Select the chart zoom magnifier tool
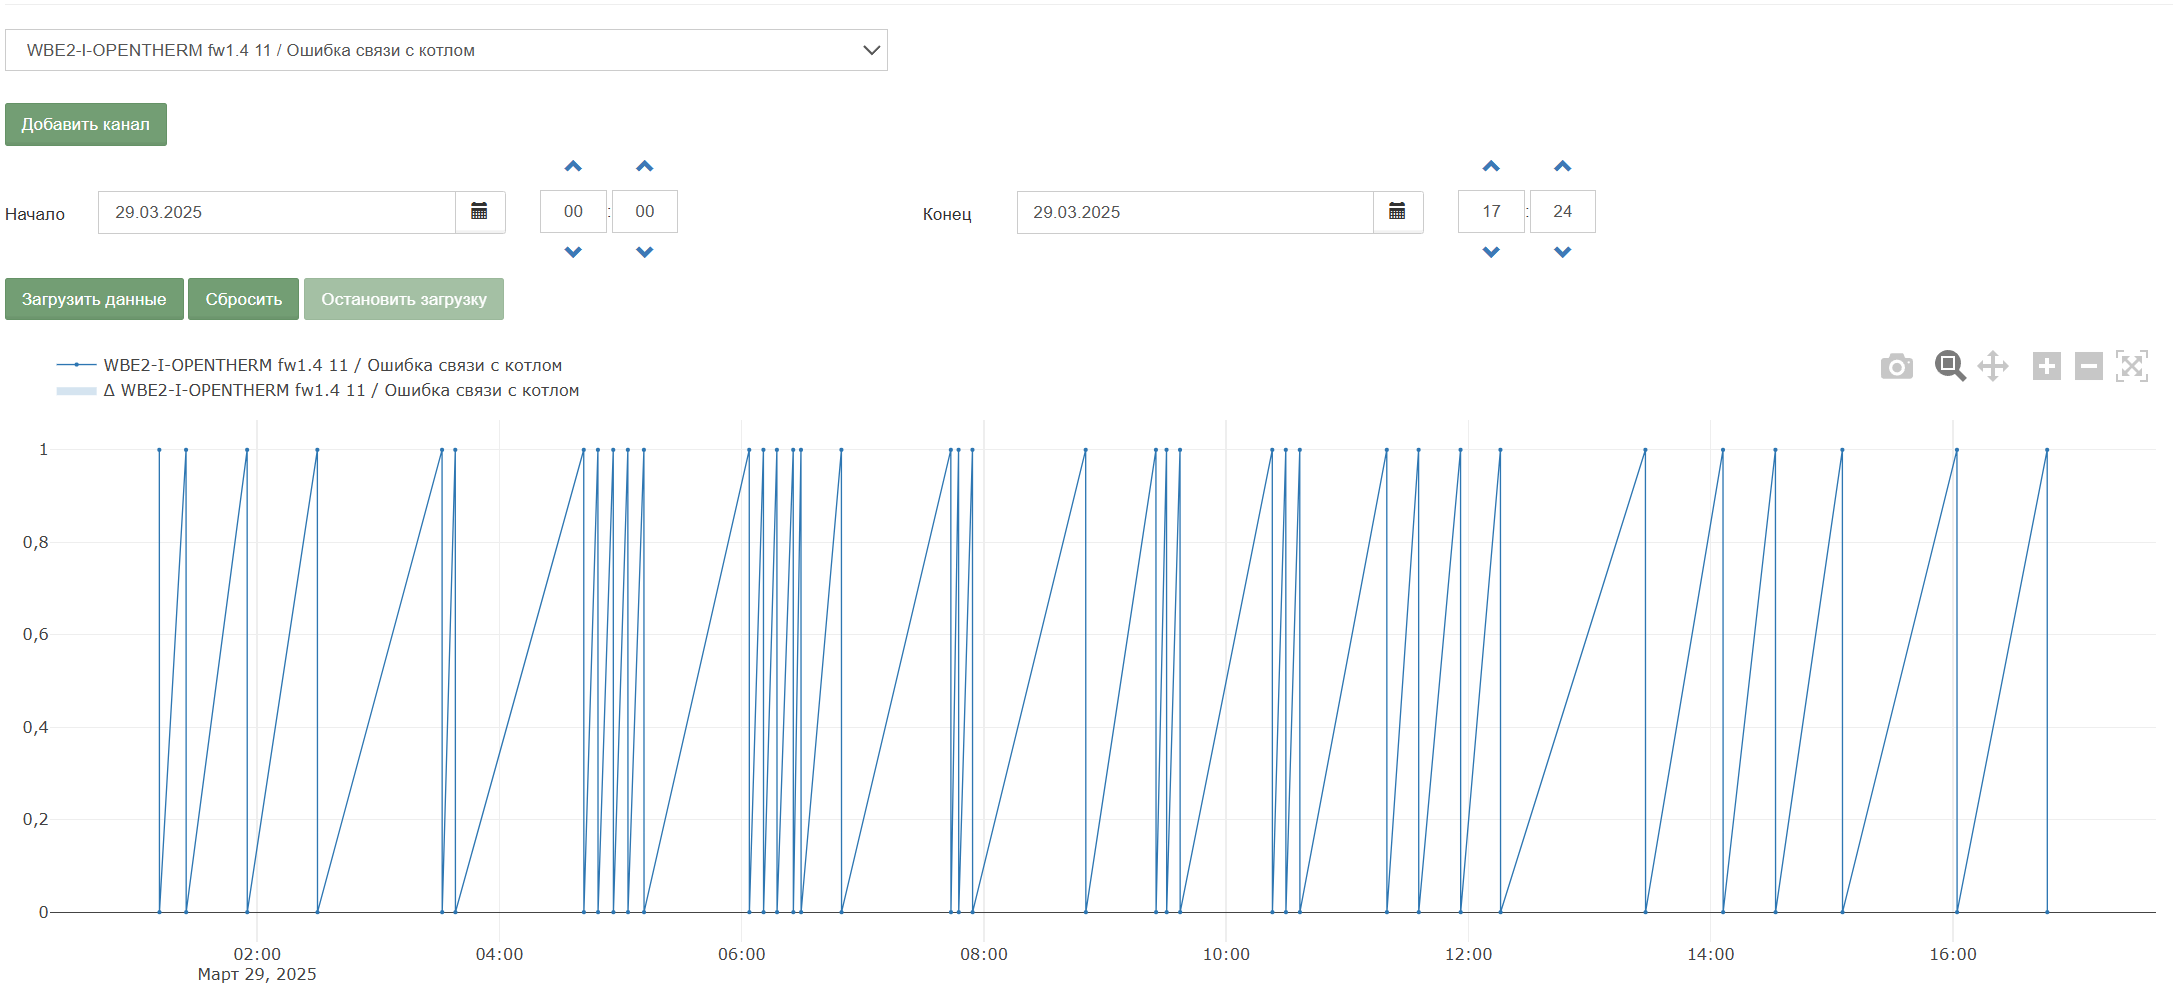2176x986 pixels. pos(1950,366)
